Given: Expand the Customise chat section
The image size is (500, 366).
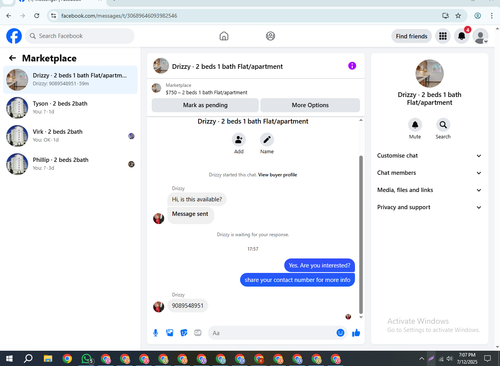Looking at the screenshot, I should pyautogui.click(x=429, y=156).
